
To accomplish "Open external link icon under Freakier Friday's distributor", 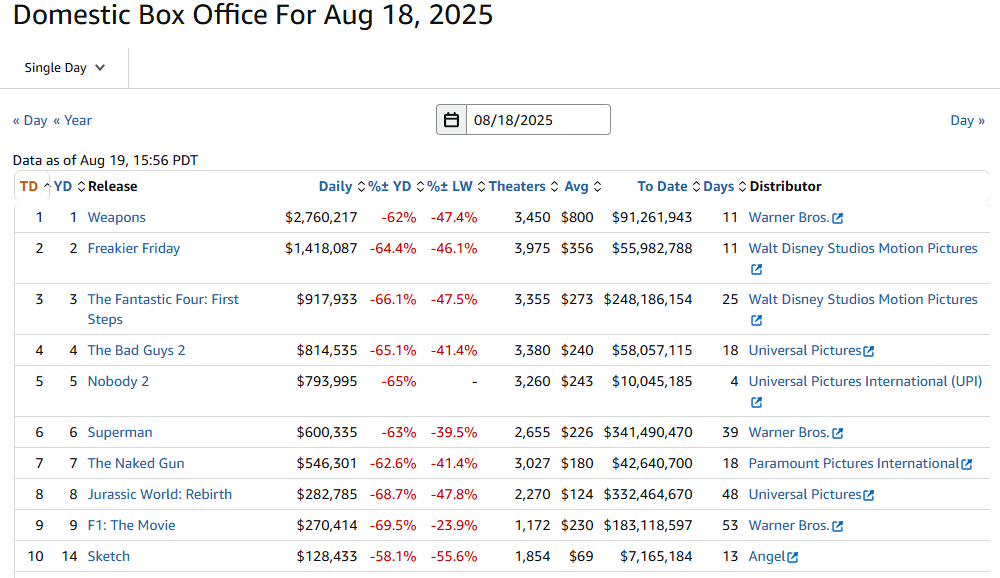I will 756,269.
